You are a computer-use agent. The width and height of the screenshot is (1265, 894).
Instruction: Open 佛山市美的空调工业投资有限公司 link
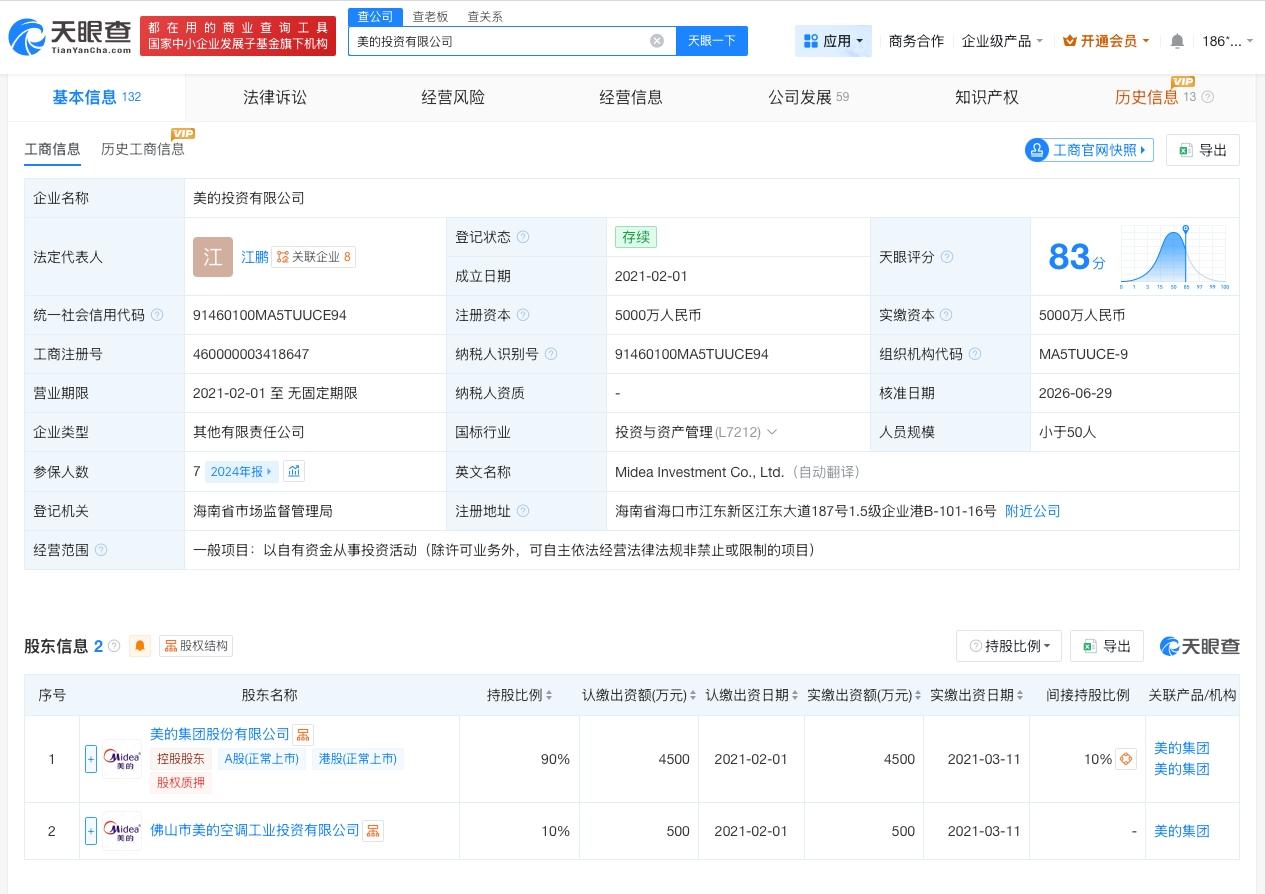(255, 831)
